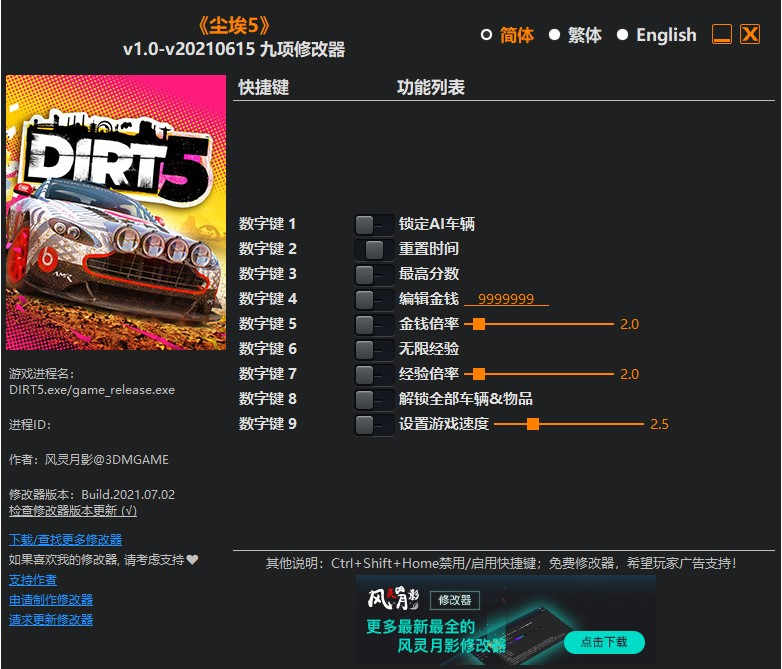Click the 数字键 3 hotkey label

coord(267,274)
